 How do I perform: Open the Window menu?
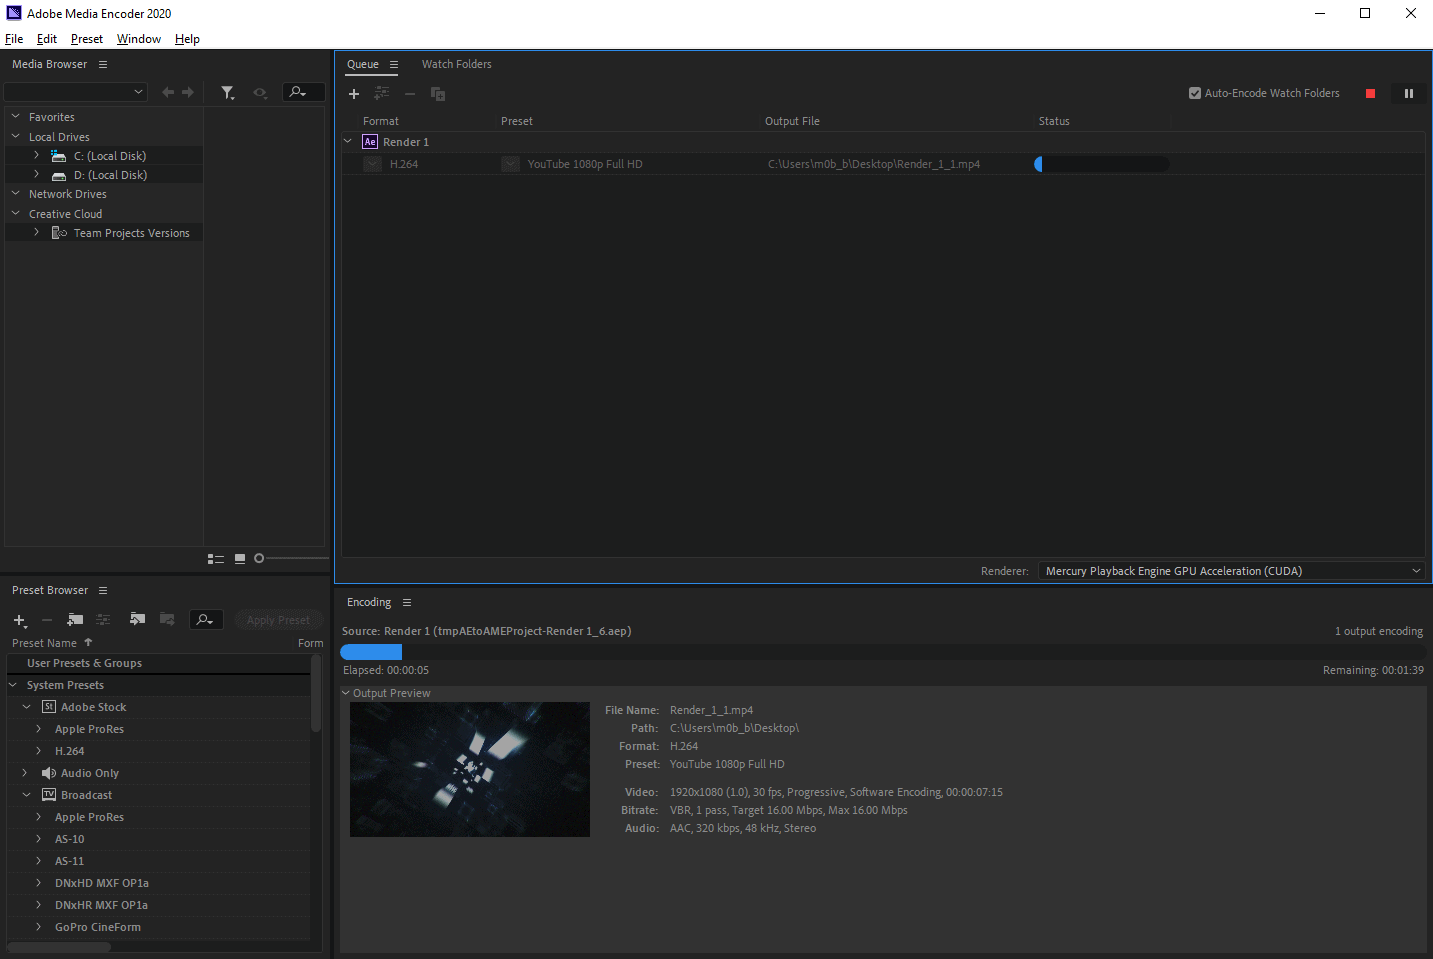coord(139,39)
